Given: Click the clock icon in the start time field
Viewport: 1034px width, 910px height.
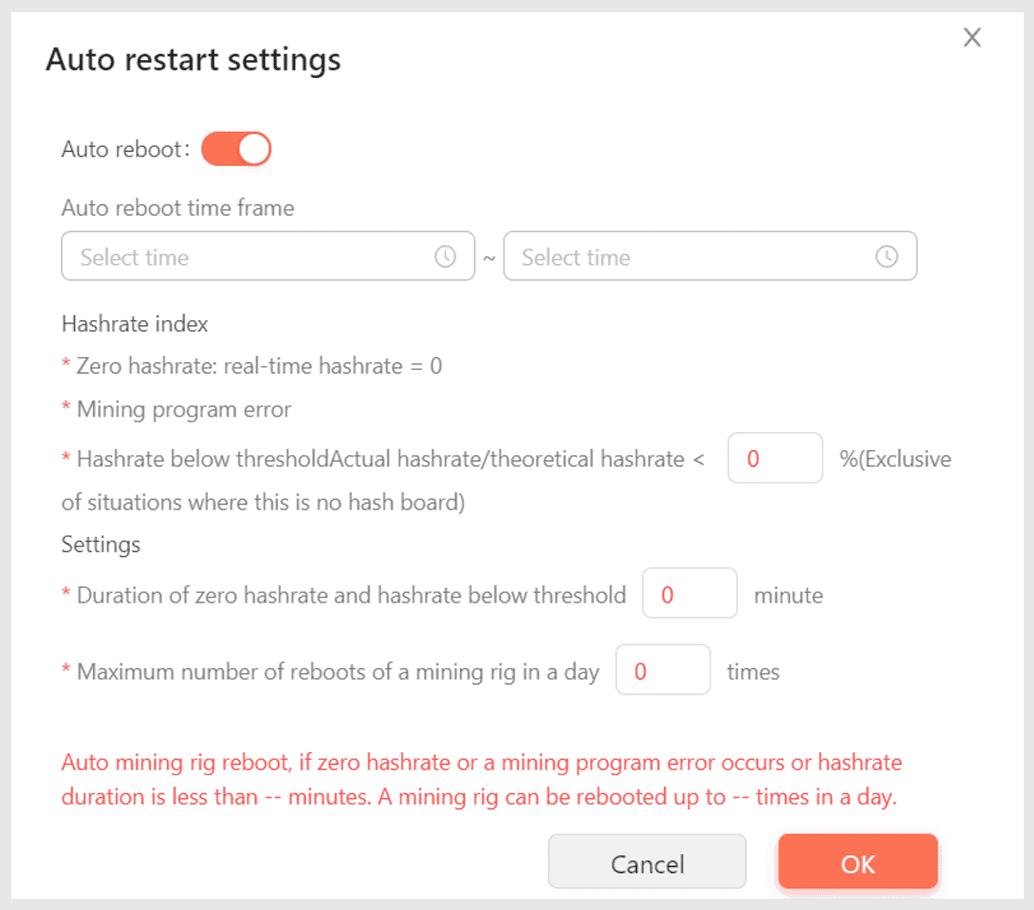Looking at the screenshot, I should [445, 257].
